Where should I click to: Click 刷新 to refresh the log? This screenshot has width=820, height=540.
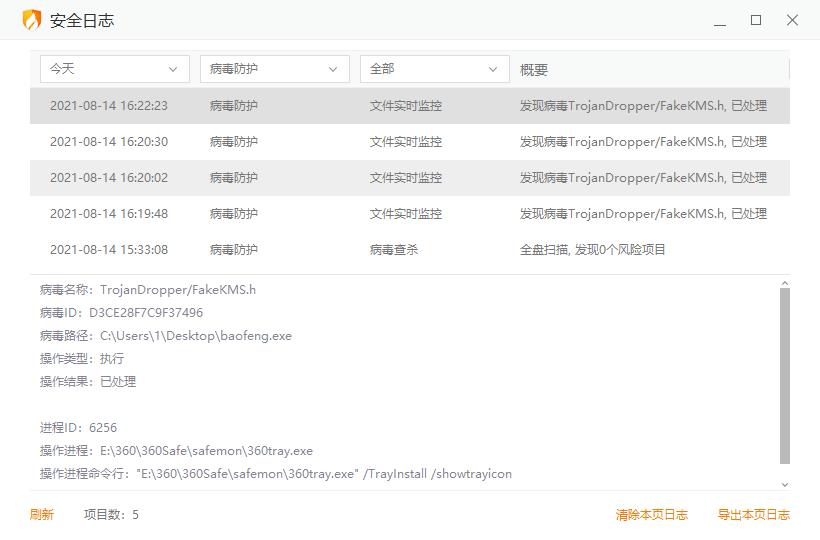click(x=42, y=515)
